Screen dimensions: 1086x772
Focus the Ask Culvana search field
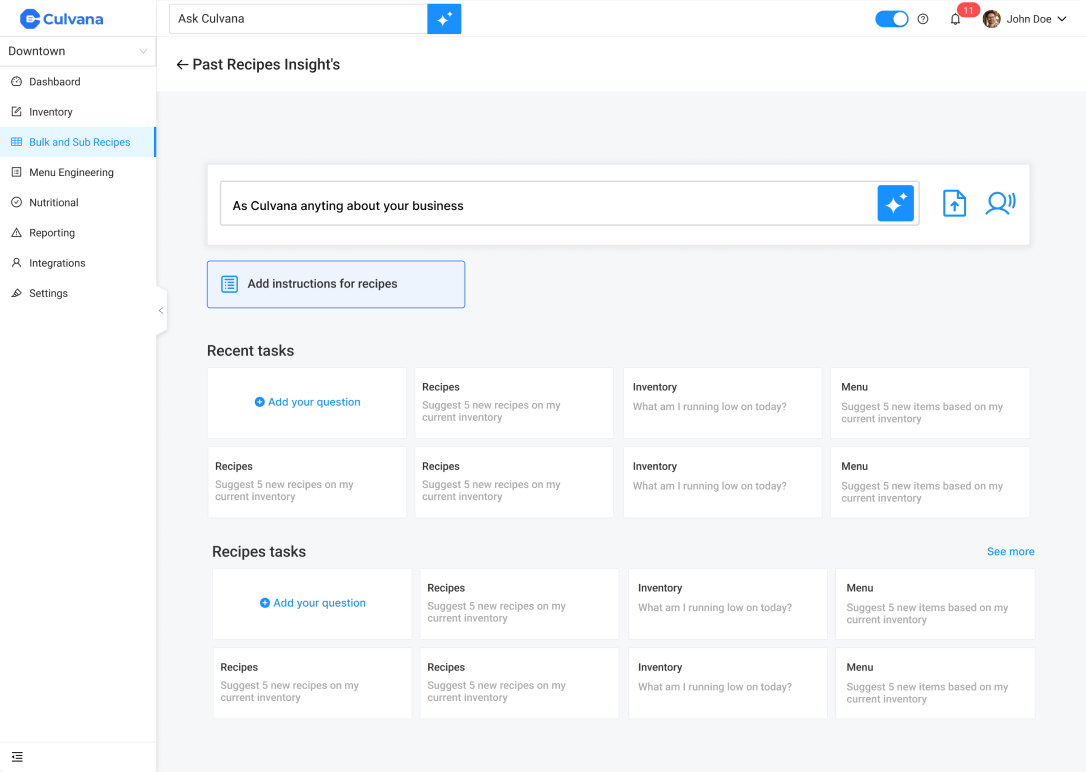(298, 19)
